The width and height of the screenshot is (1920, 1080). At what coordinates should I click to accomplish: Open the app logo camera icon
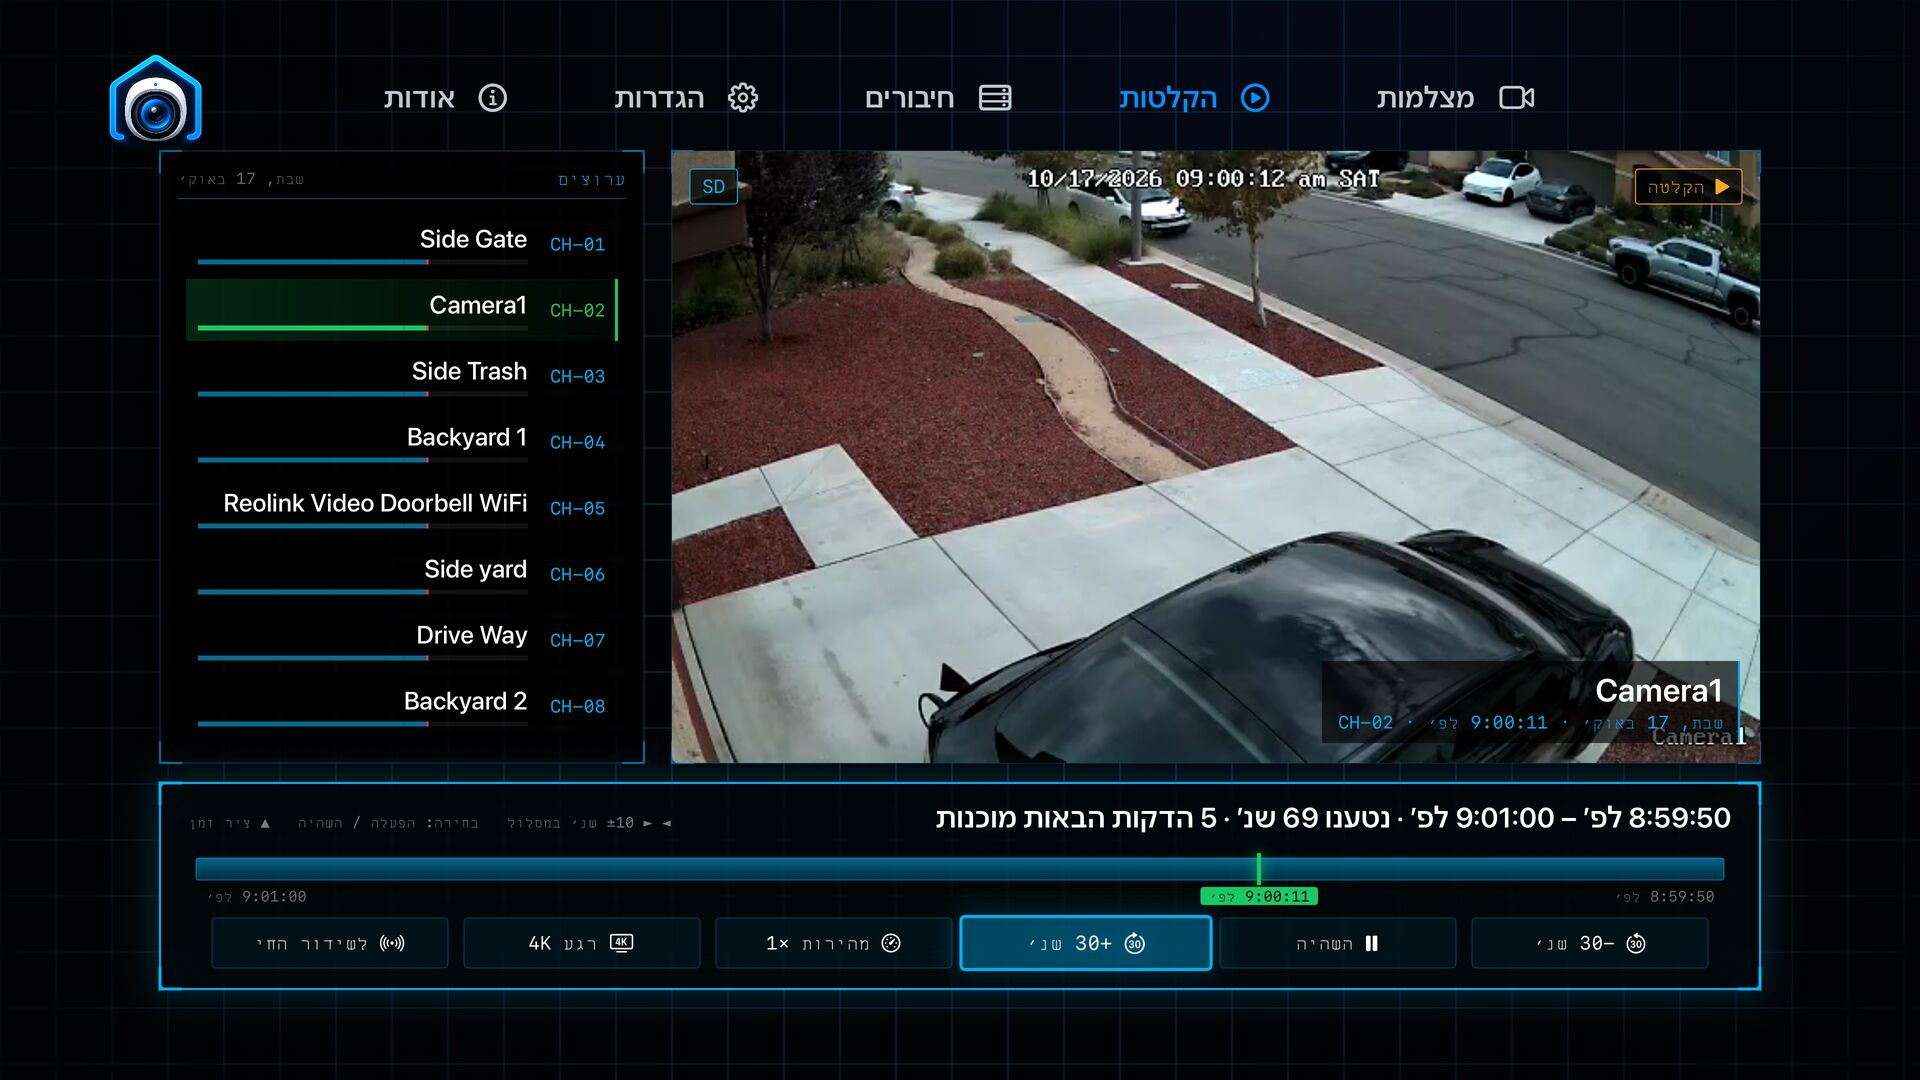pos(155,100)
